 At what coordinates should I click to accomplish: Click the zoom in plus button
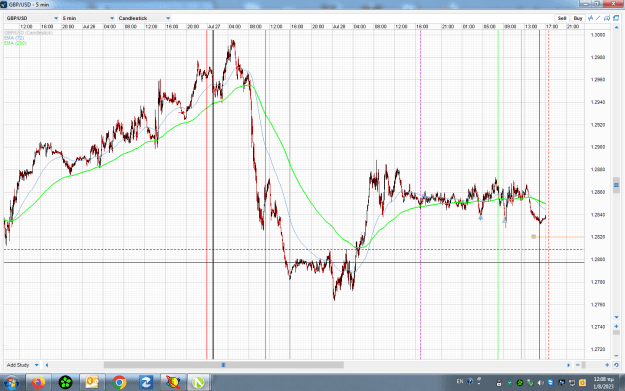607,365
